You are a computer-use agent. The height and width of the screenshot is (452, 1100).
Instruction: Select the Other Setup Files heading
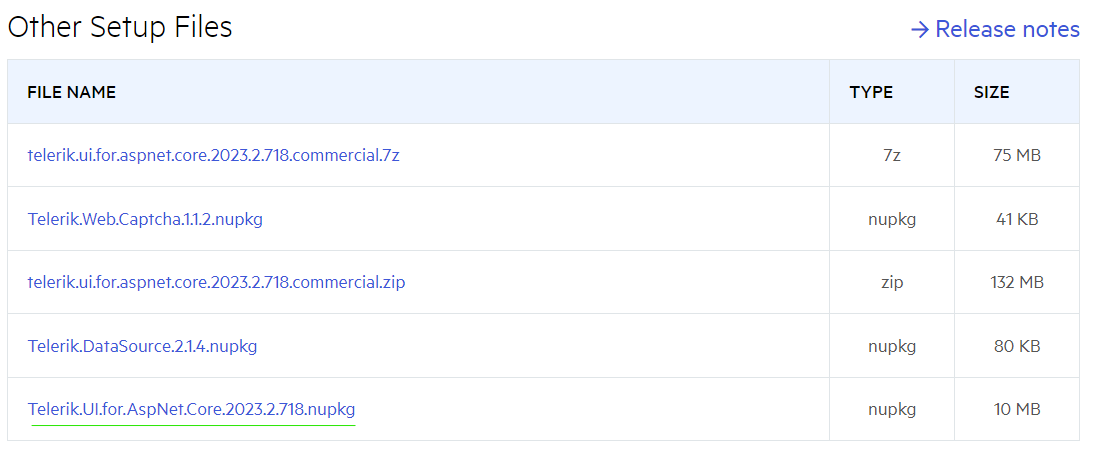tap(120, 27)
